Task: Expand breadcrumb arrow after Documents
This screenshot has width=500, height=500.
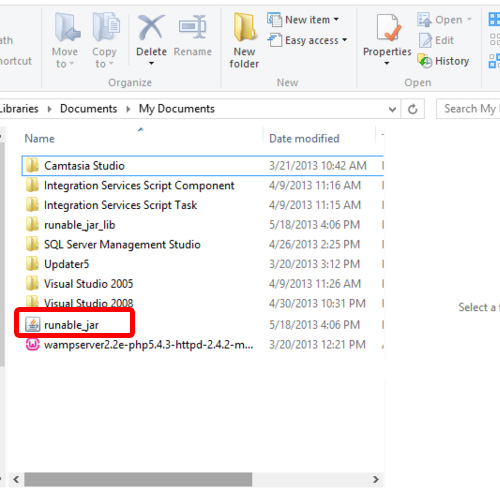Action: pos(128,109)
